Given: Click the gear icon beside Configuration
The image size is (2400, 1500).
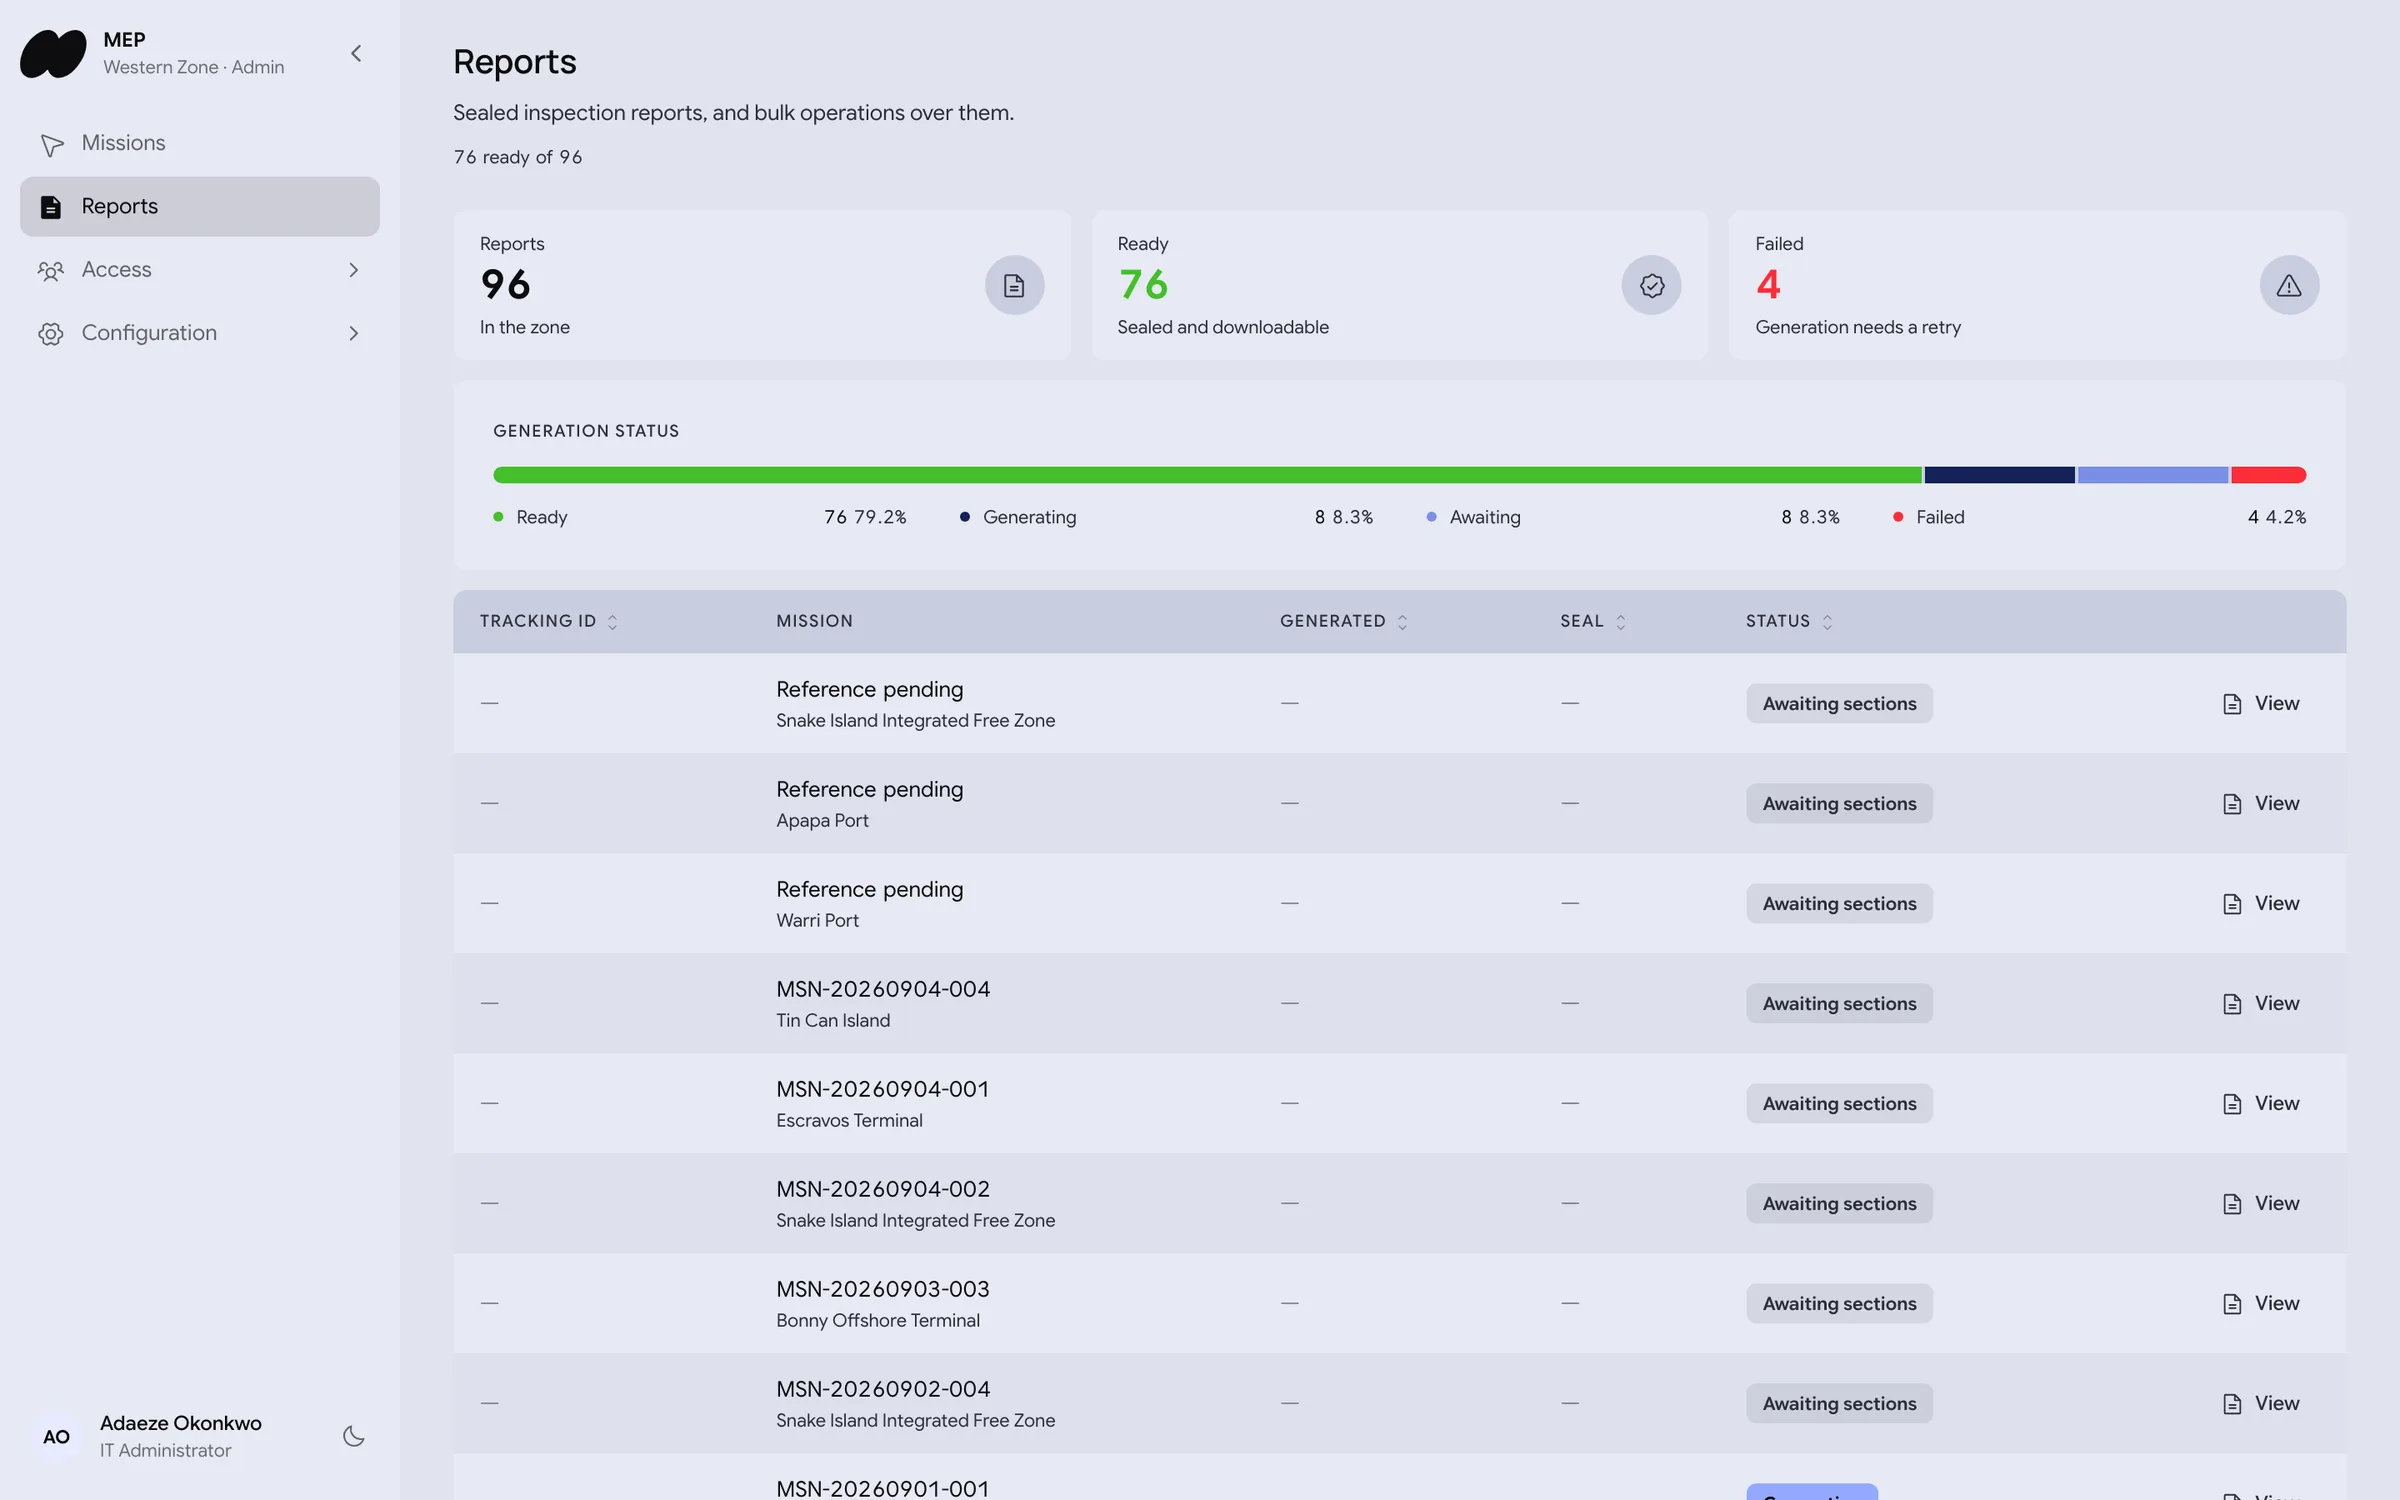Looking at the screenshot, I should coord(51,333).
